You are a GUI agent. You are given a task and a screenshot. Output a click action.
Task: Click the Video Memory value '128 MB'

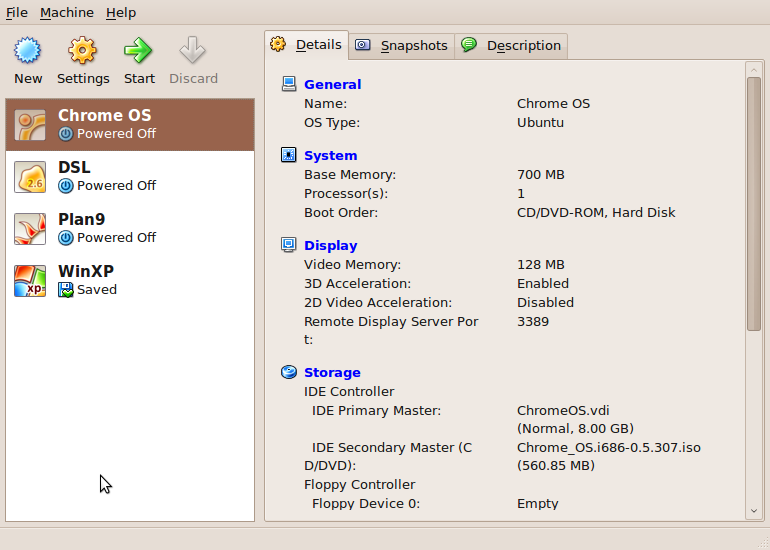[541, 265]
